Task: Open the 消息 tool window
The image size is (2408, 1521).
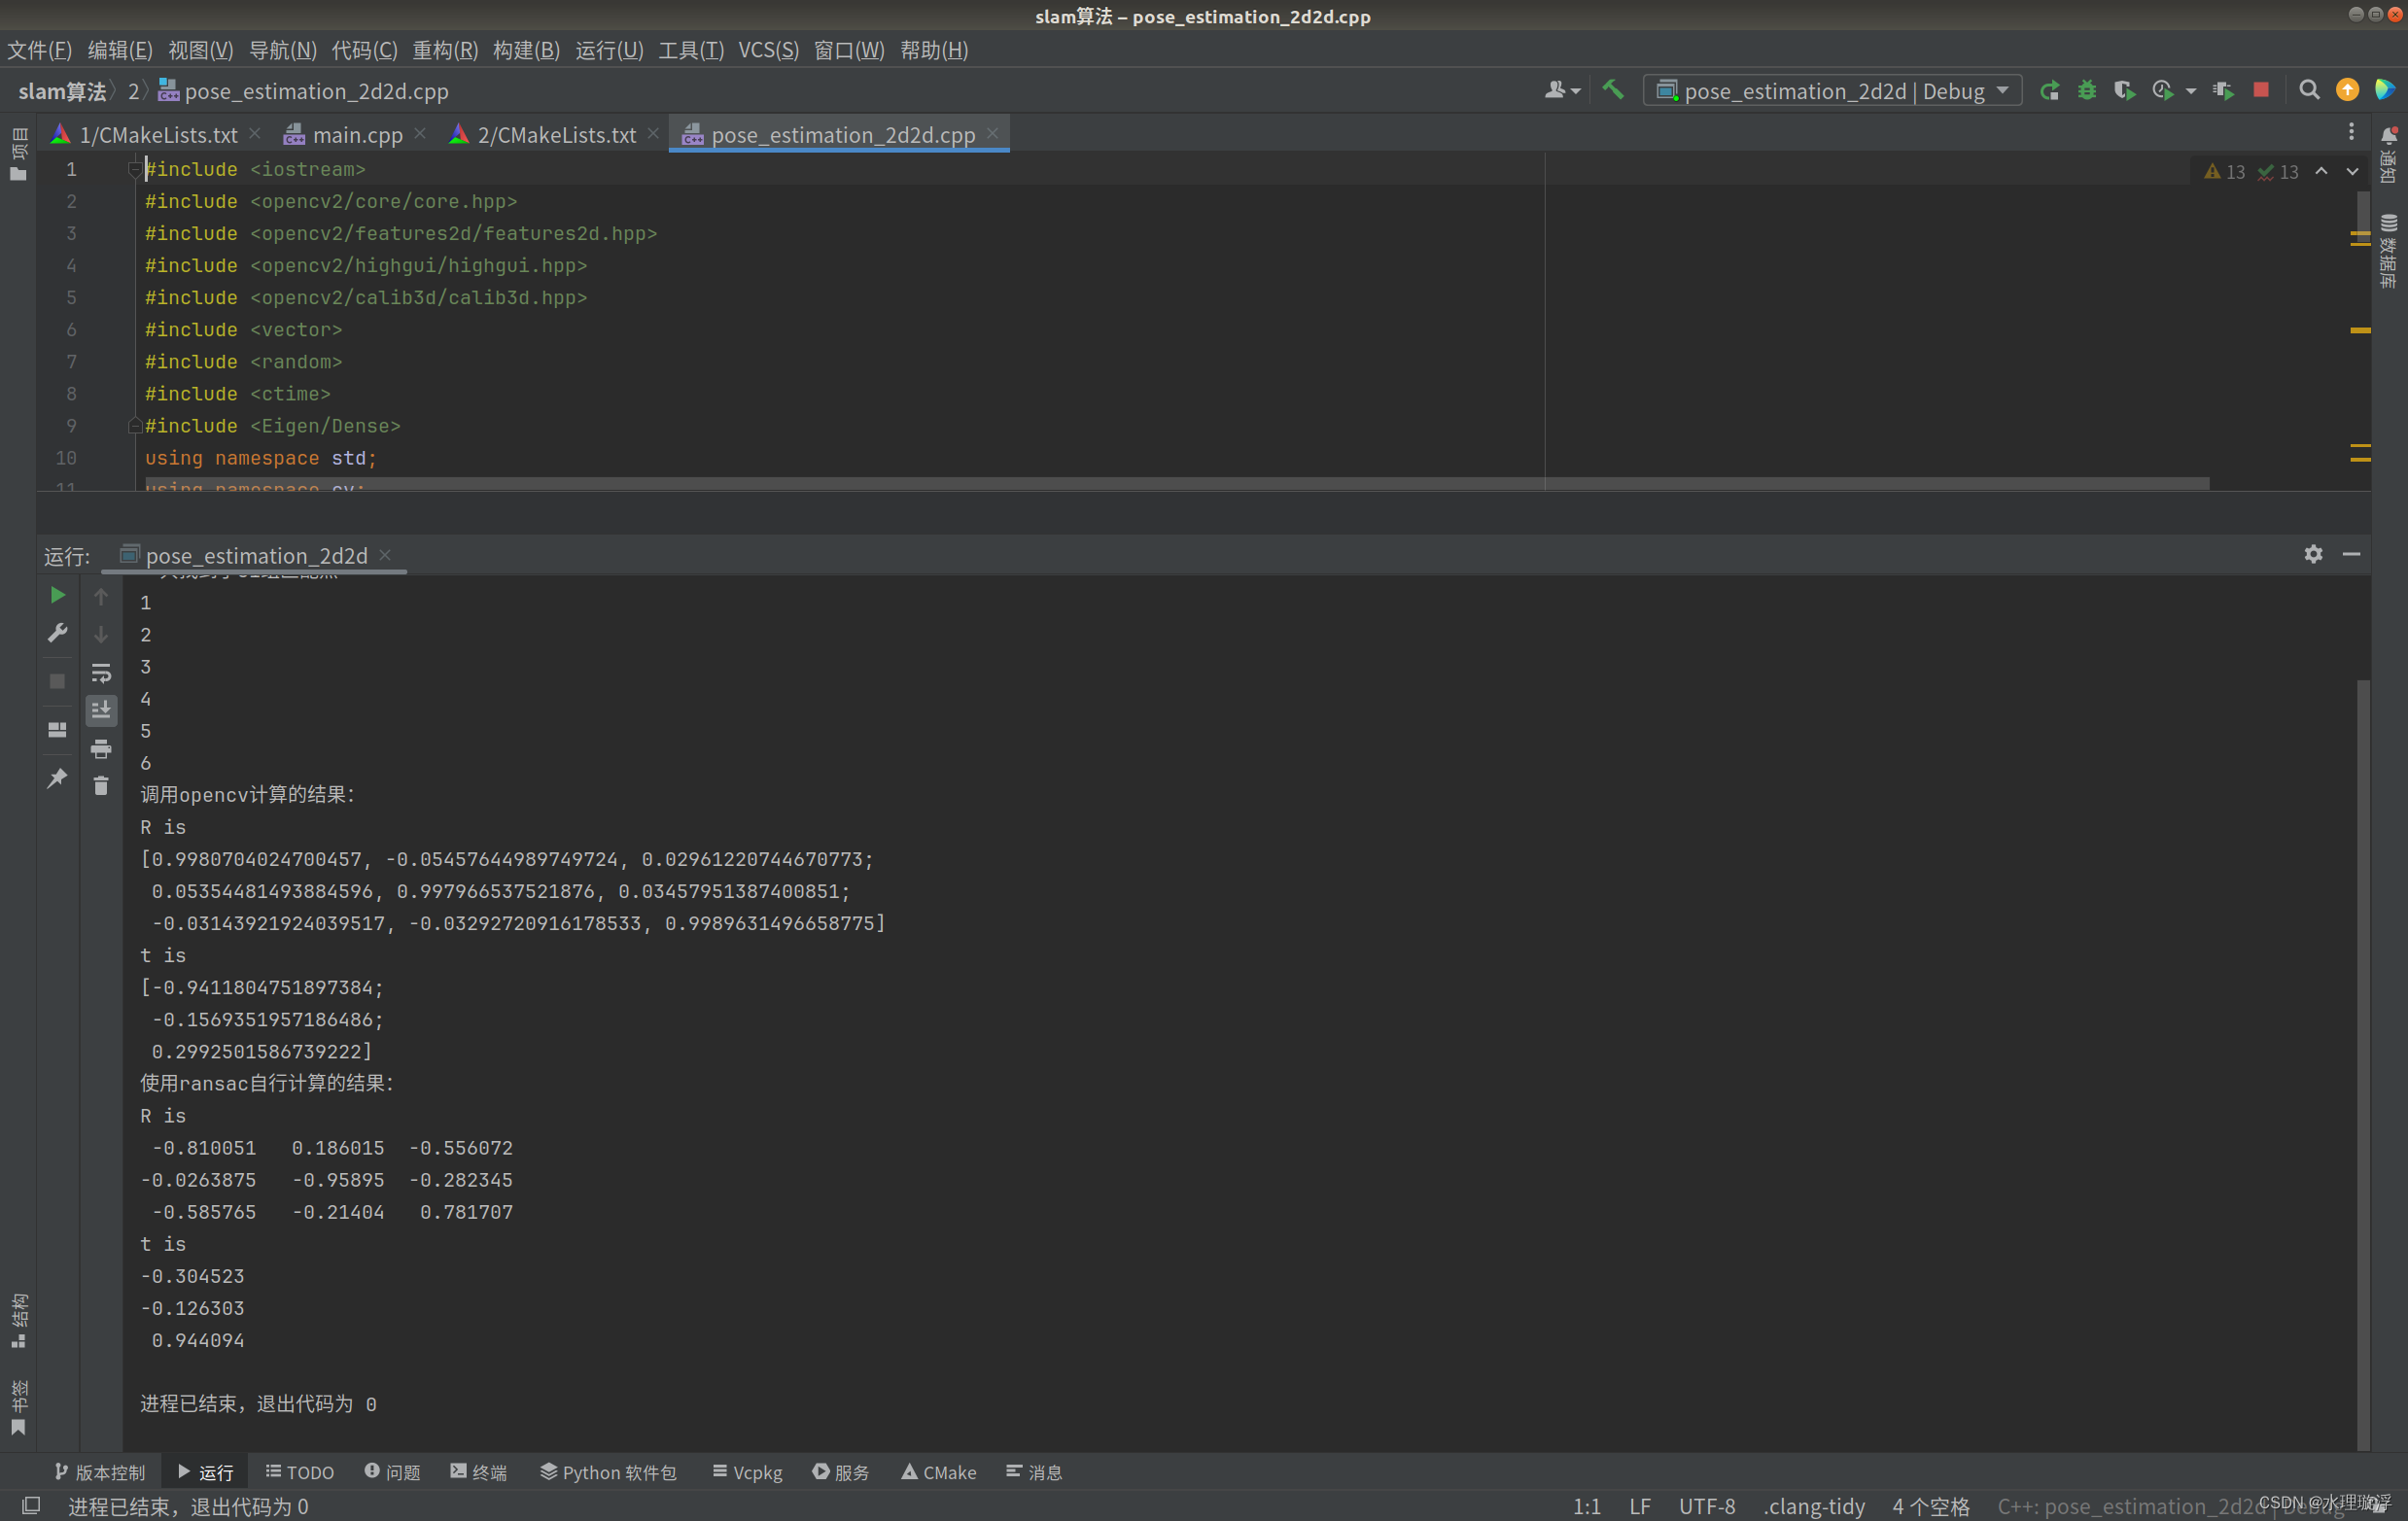Action: [1034, 1472]
